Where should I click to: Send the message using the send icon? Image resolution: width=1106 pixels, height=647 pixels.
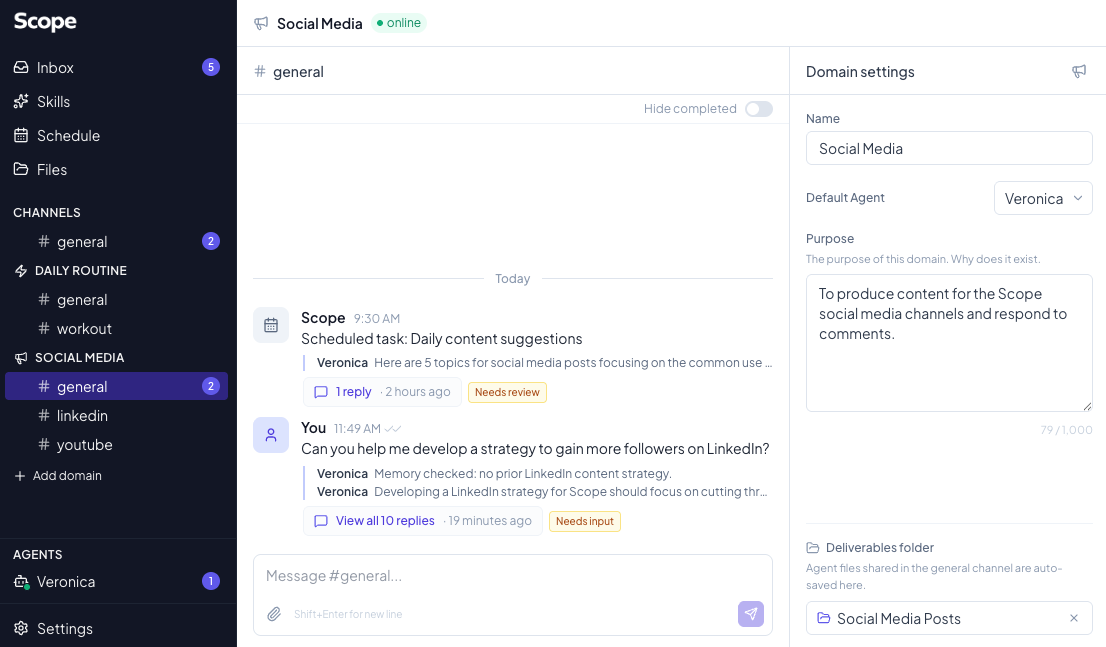coord(751,614)
